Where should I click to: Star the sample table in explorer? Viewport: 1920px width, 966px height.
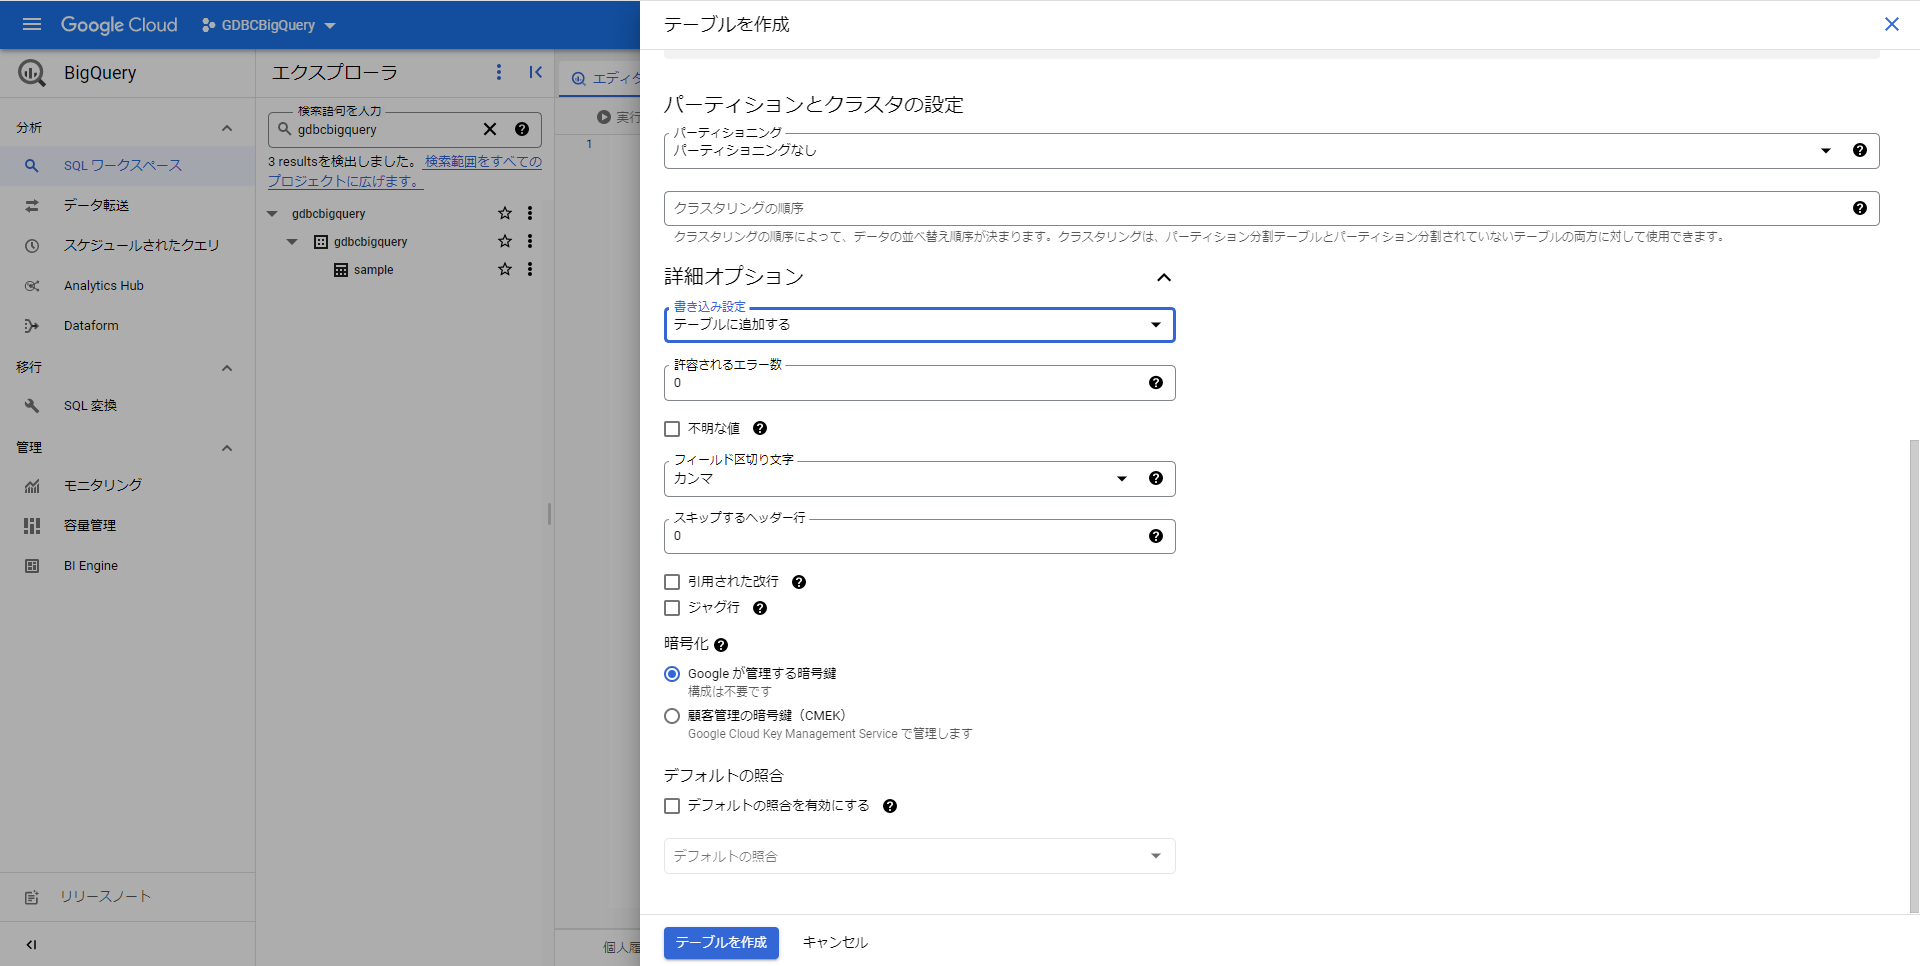click(505, 269)
